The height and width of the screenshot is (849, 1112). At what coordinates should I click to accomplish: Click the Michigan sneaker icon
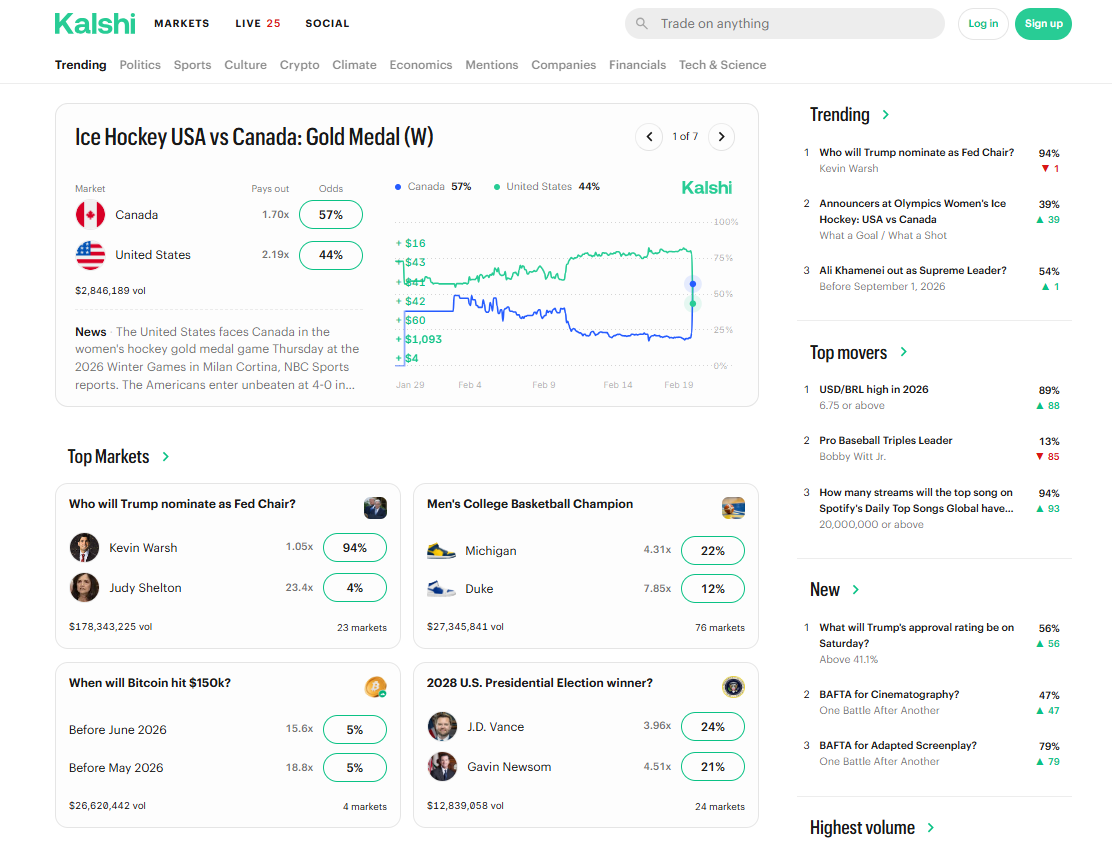point(441,550)
